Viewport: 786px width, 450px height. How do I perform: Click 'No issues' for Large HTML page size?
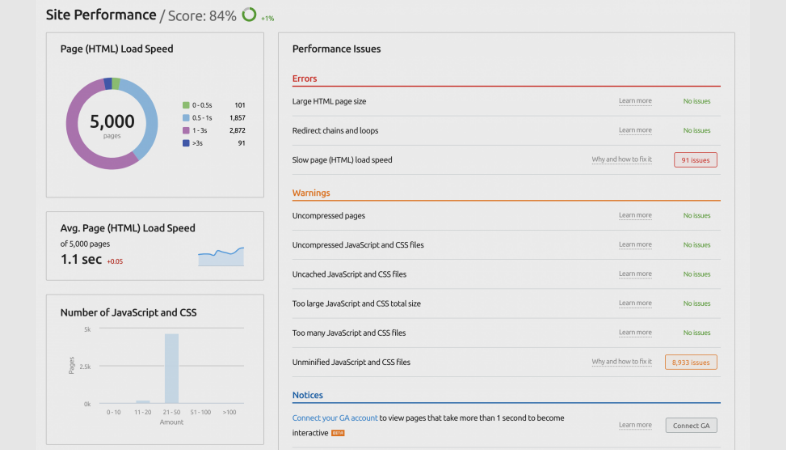(x=697, y=101)
